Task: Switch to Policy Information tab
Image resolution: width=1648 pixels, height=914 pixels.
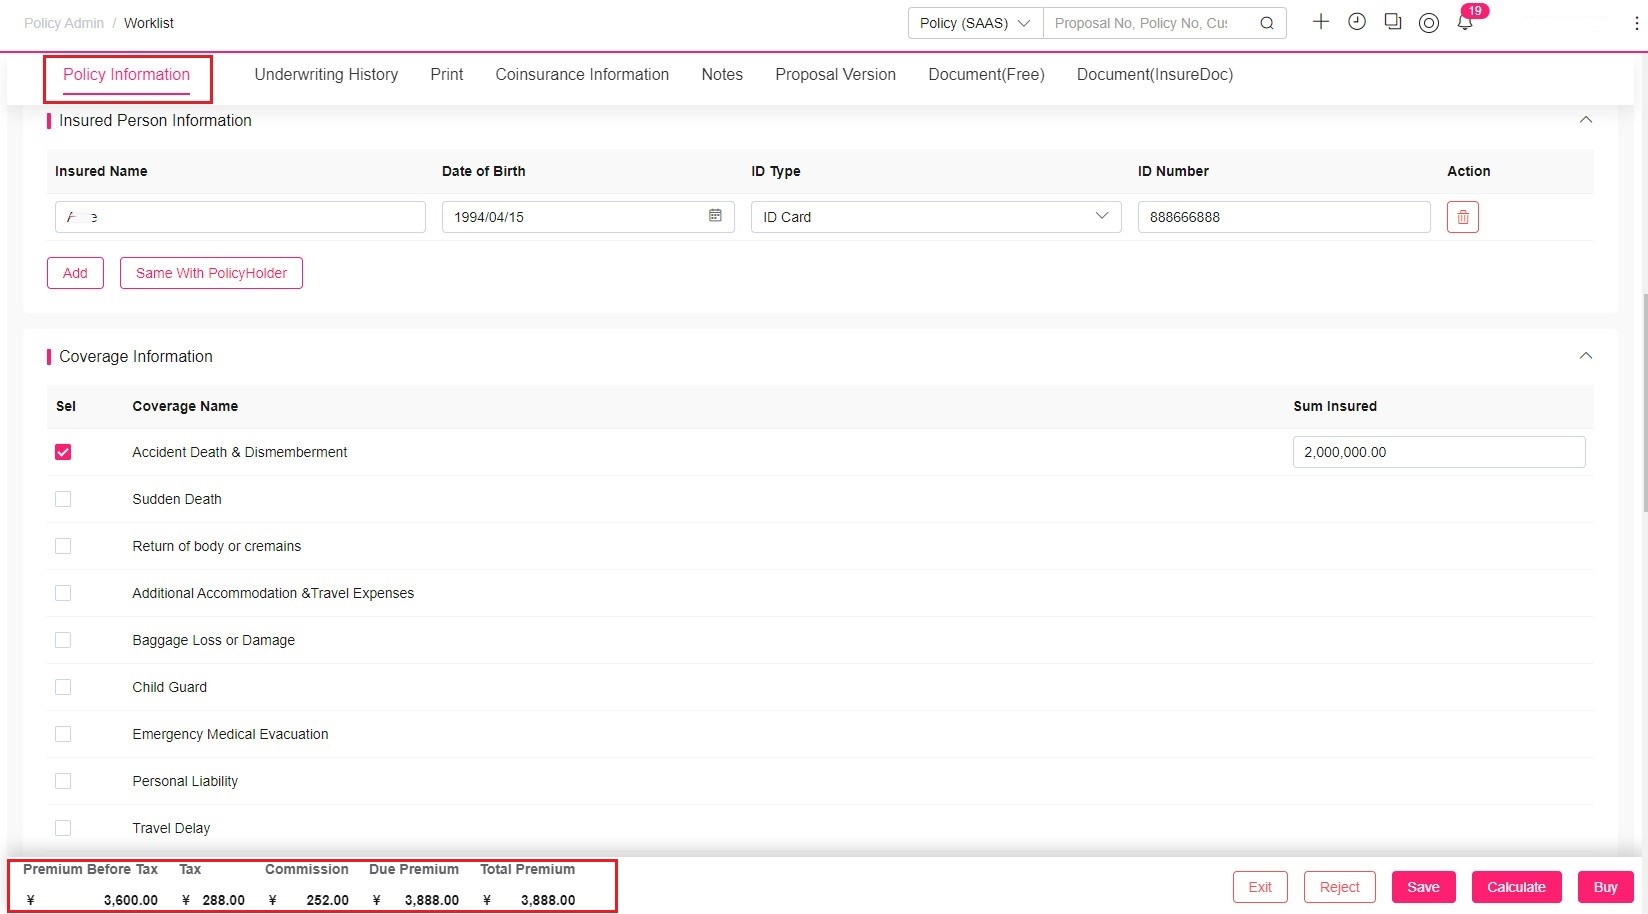Action: [x=126, y=75]
